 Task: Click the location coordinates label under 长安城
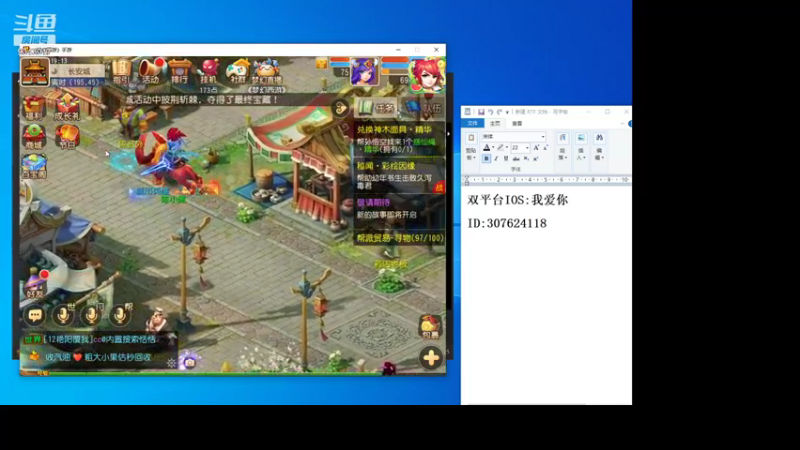[76, 82]
